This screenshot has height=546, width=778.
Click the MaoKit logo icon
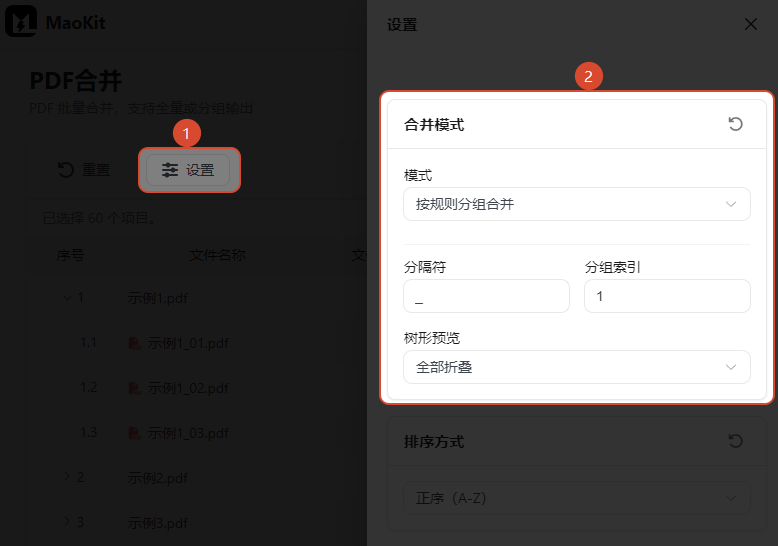point(21,21)
